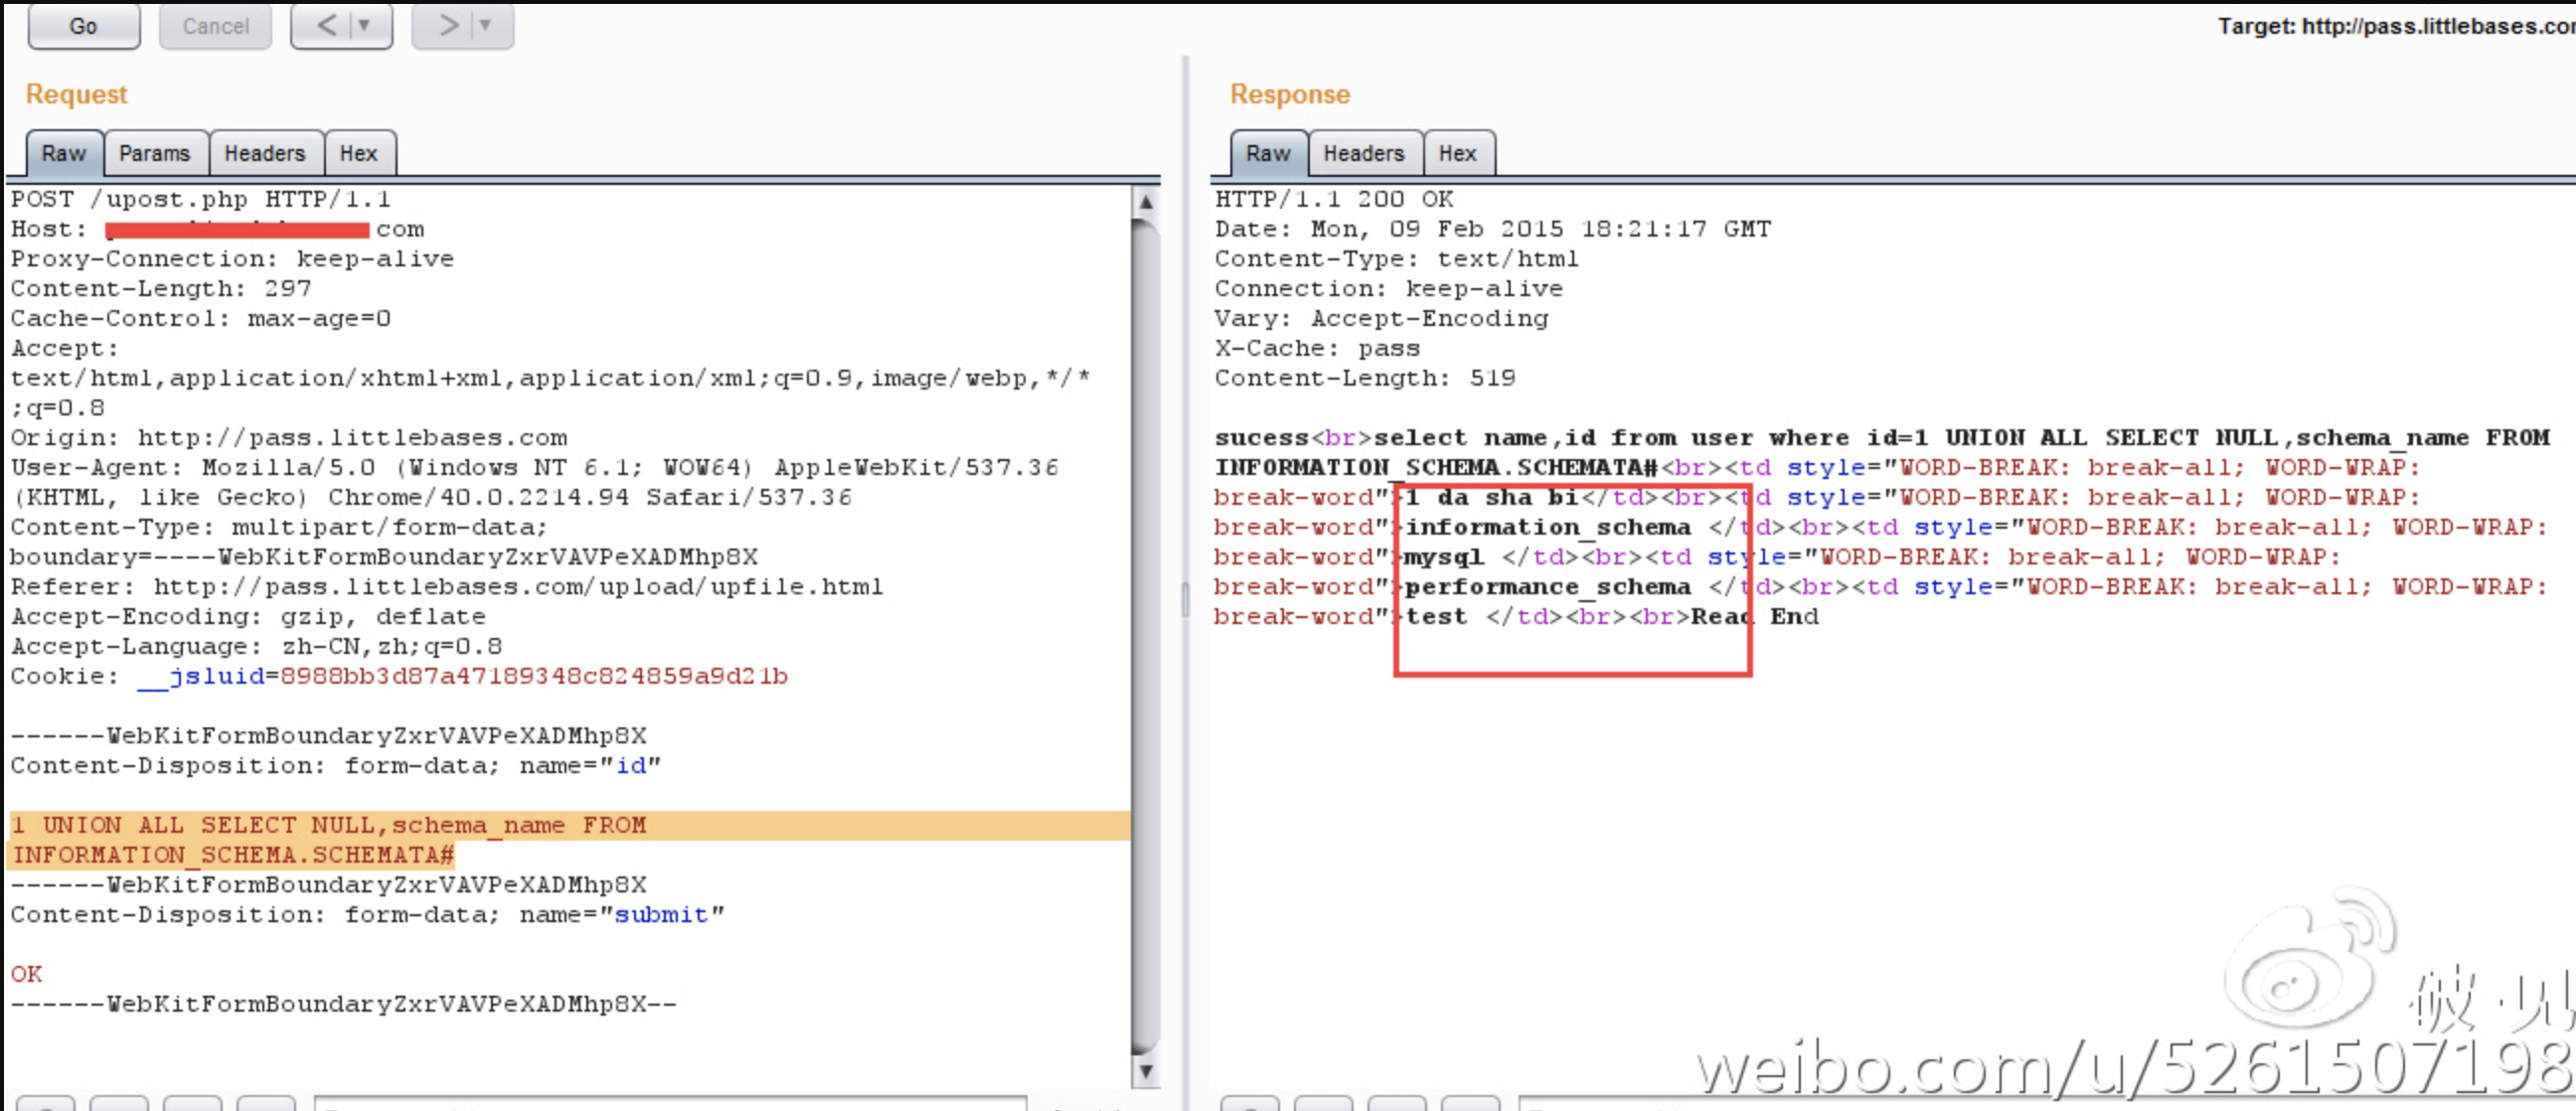Click the request scrollbar up arrow
The height and width of the screenshot is (1111, 2576).
[x=1146, y=203]
